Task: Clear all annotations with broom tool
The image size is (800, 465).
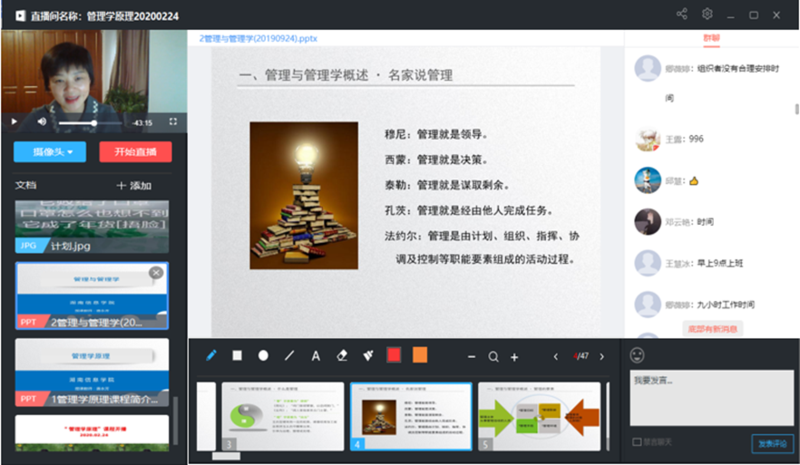Action: pyautogui.click(x=368, y=355)
